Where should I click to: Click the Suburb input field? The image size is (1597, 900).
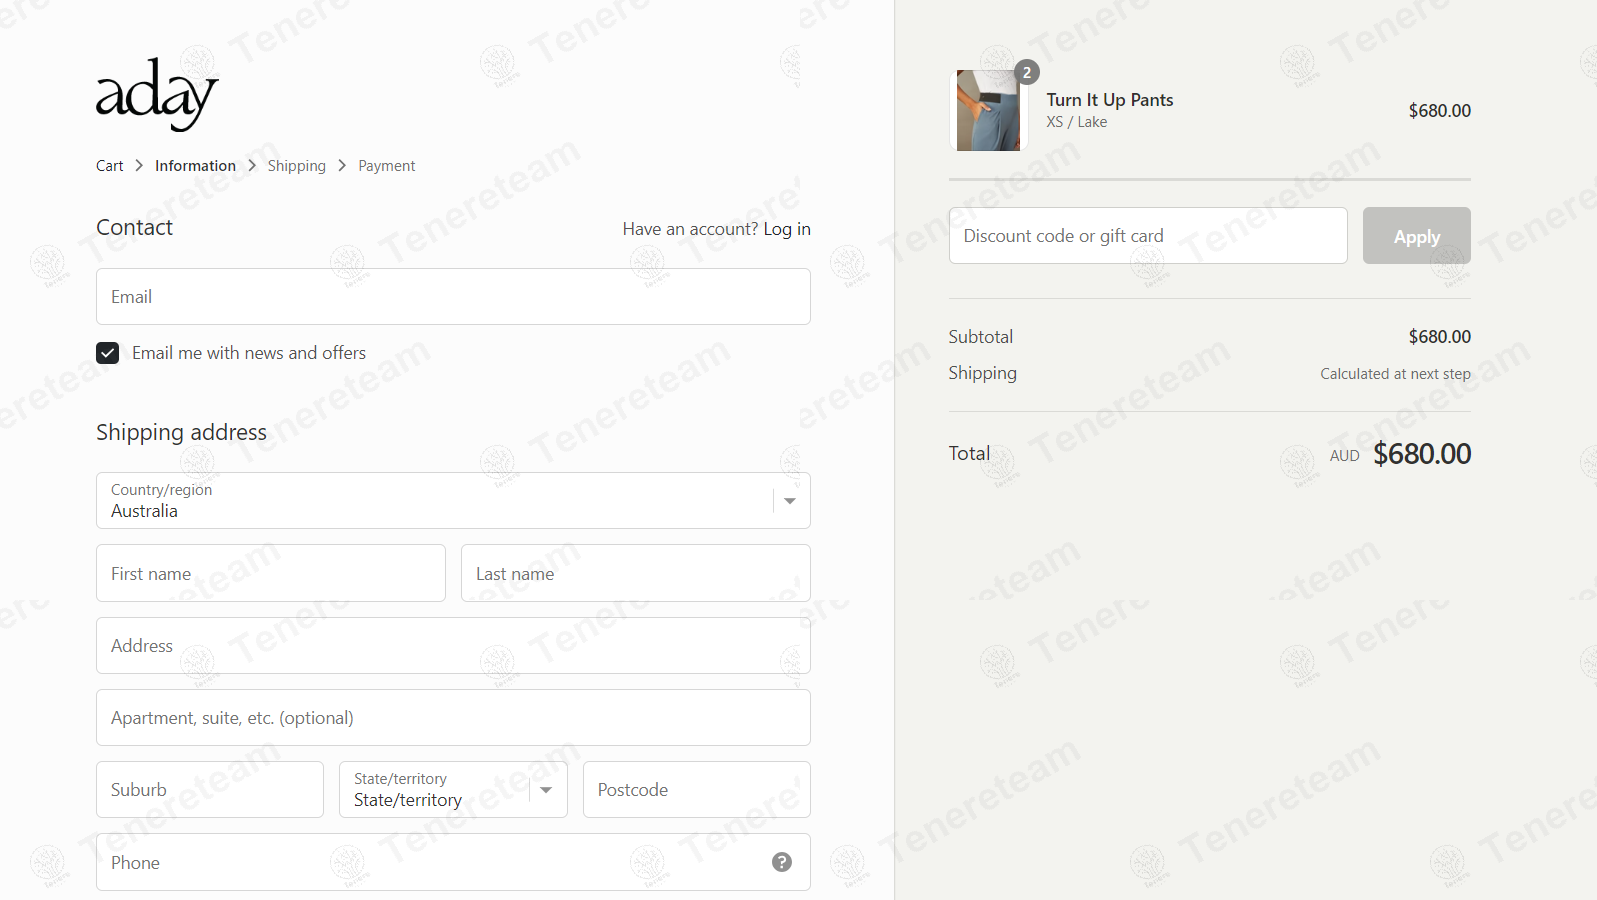[x=210, y=790]
